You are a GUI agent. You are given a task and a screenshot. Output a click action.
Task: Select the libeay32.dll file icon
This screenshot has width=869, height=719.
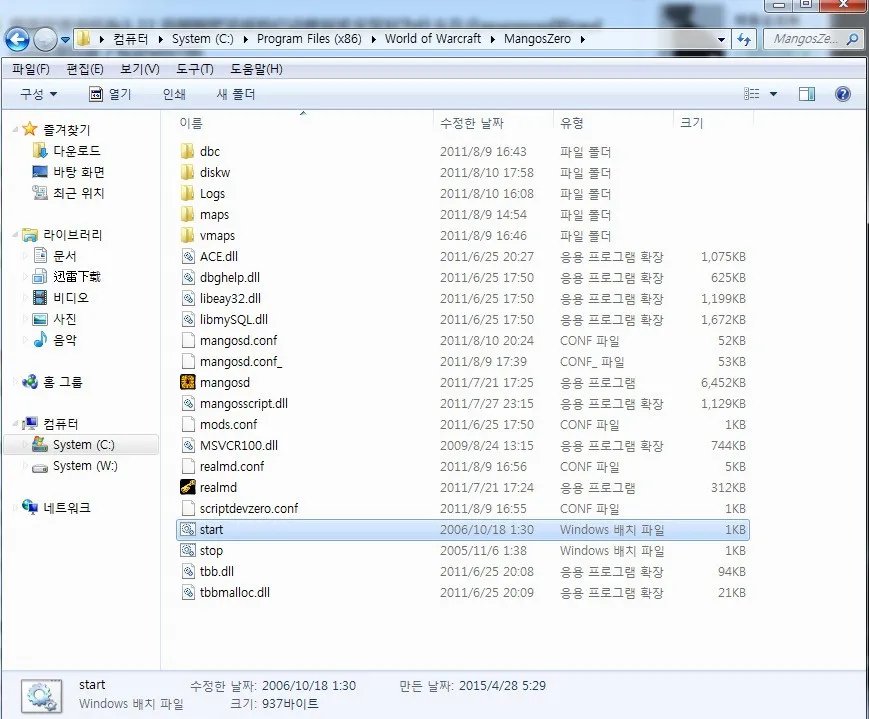(x=188, y=298)
